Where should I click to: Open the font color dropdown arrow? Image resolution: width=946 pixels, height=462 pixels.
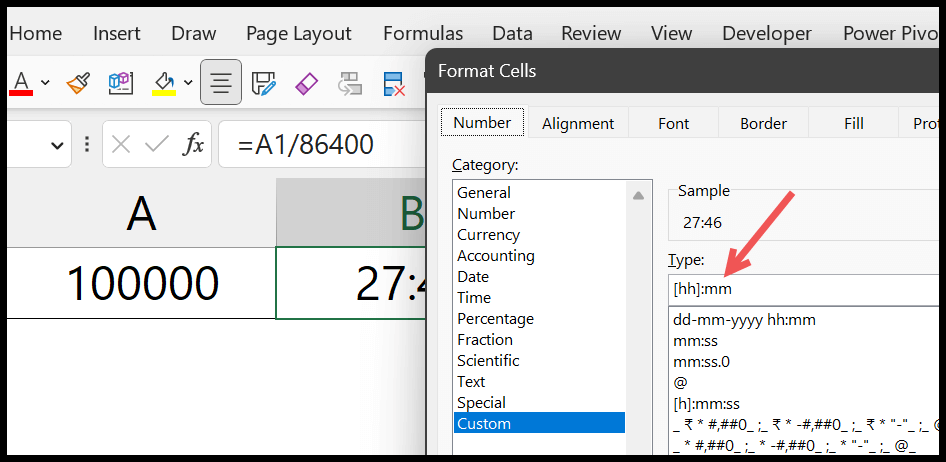pyautogui.click(x=45, y=83)
